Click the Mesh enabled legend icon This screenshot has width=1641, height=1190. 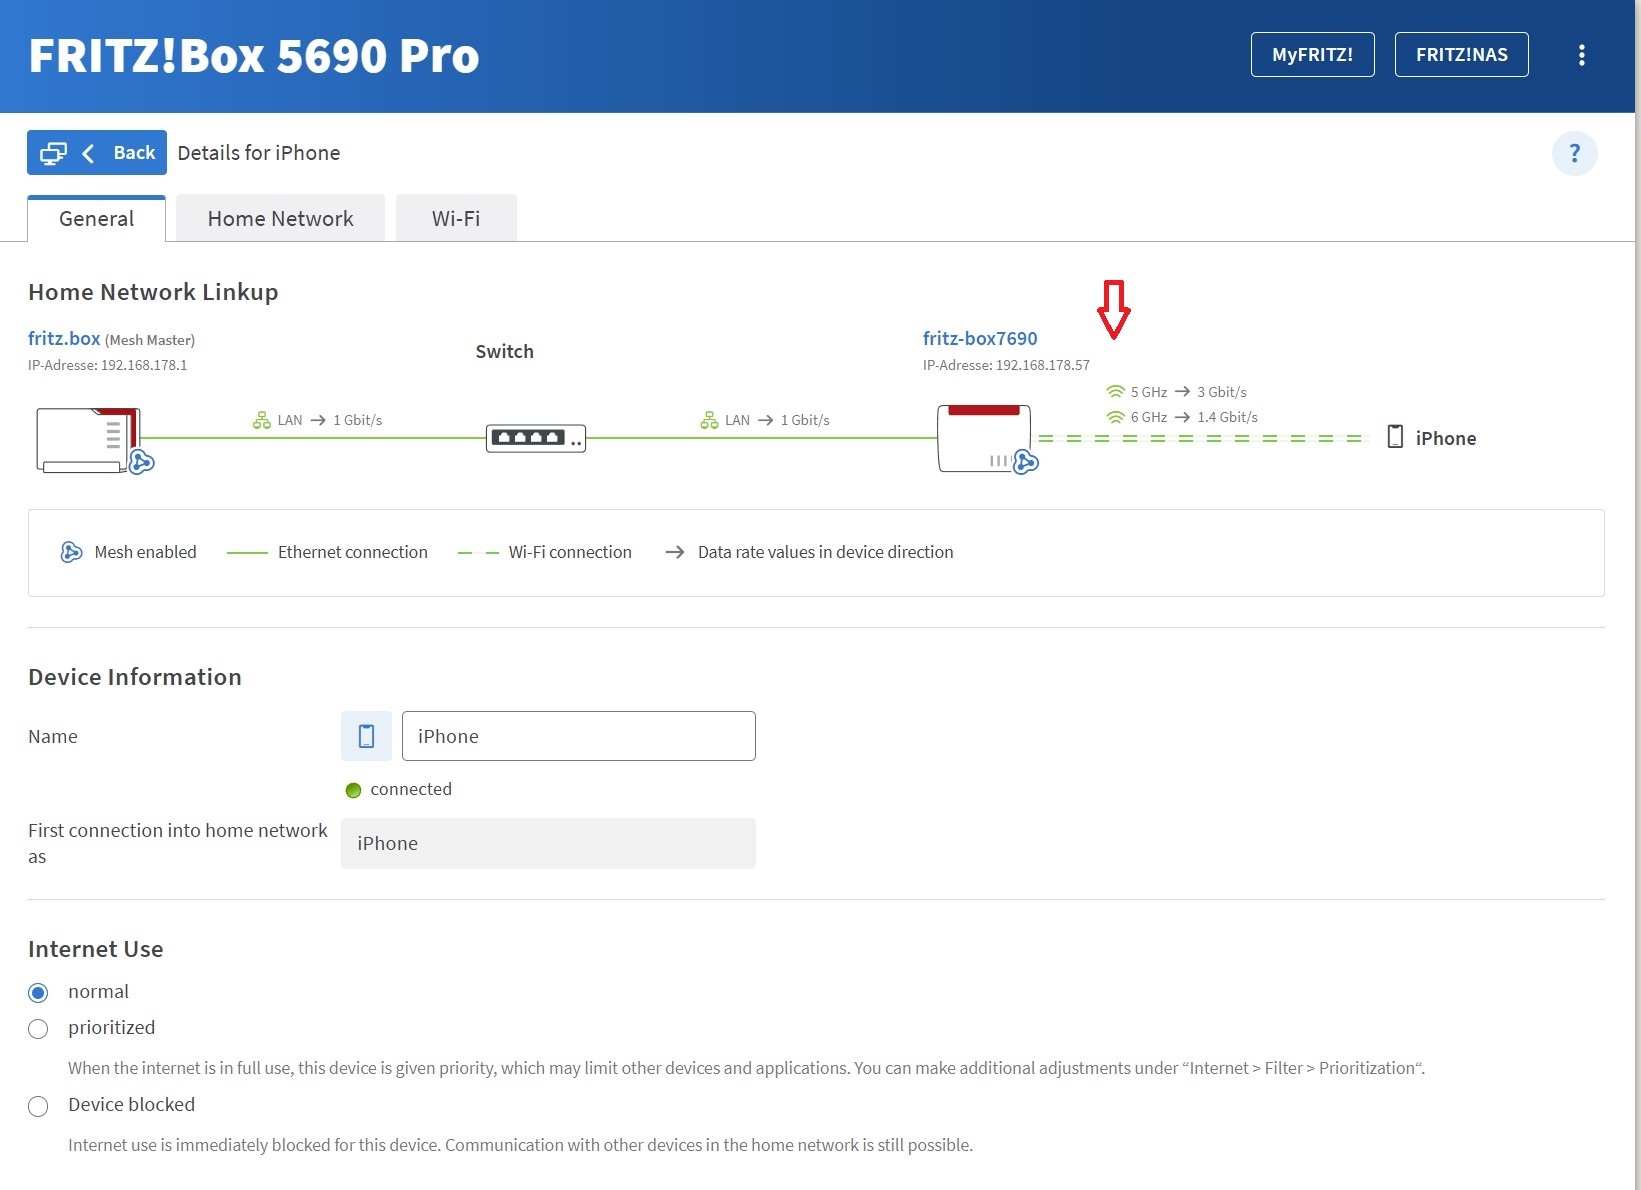tap(71, 552)
